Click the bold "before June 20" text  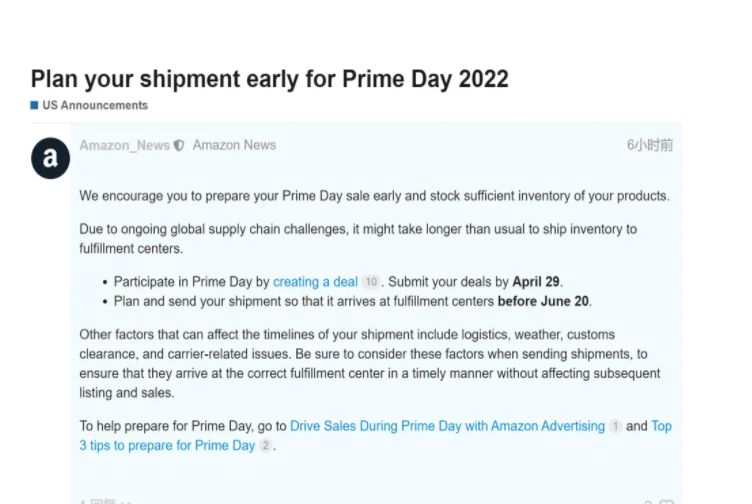pyautogui.click(x=543, y=301)
